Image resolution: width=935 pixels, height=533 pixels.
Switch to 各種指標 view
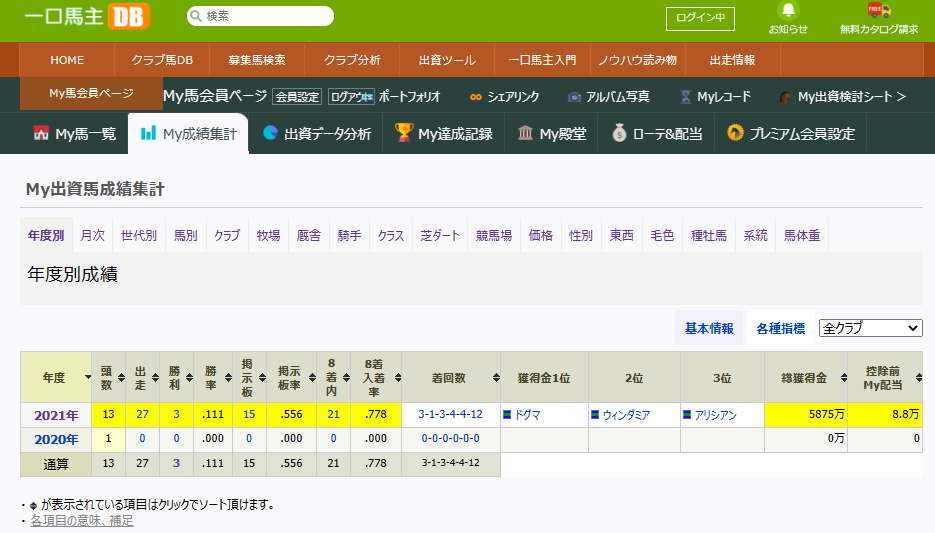tap(781, 328)
